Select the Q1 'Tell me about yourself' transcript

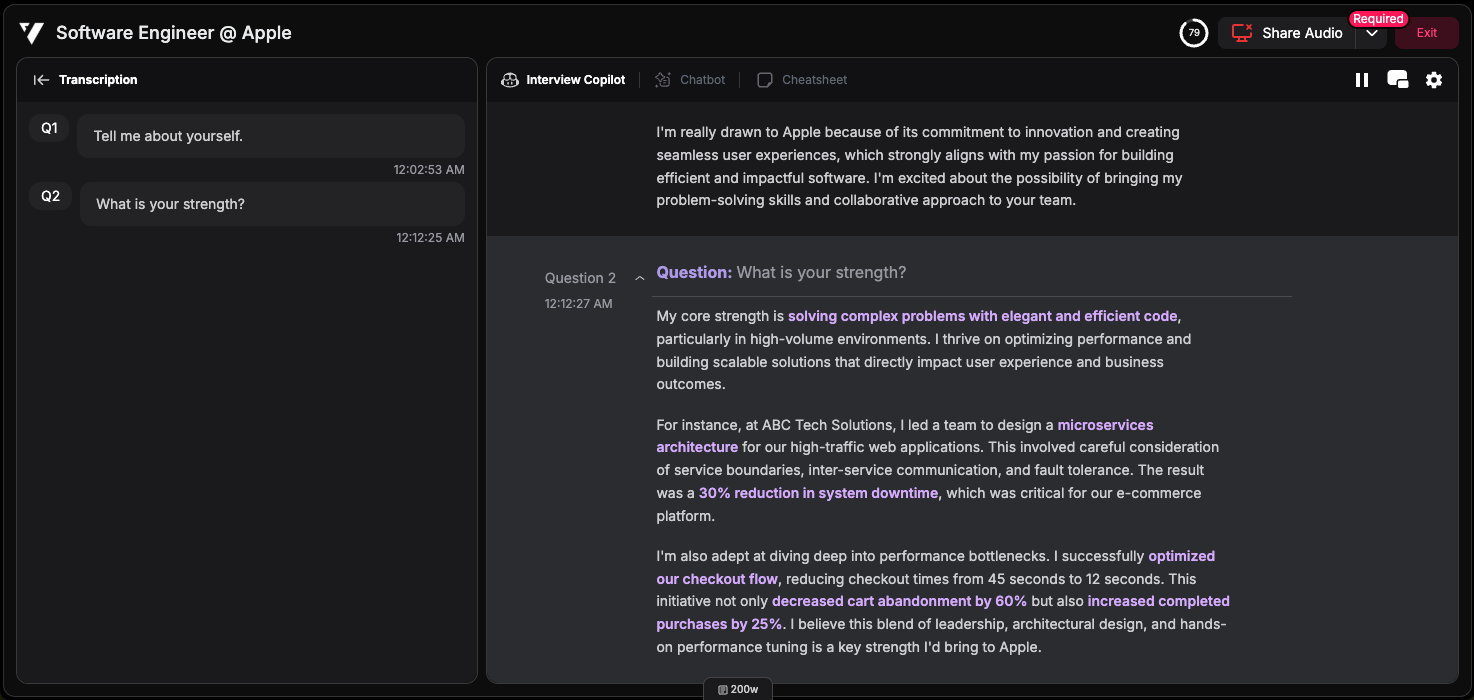click(270, 136)
